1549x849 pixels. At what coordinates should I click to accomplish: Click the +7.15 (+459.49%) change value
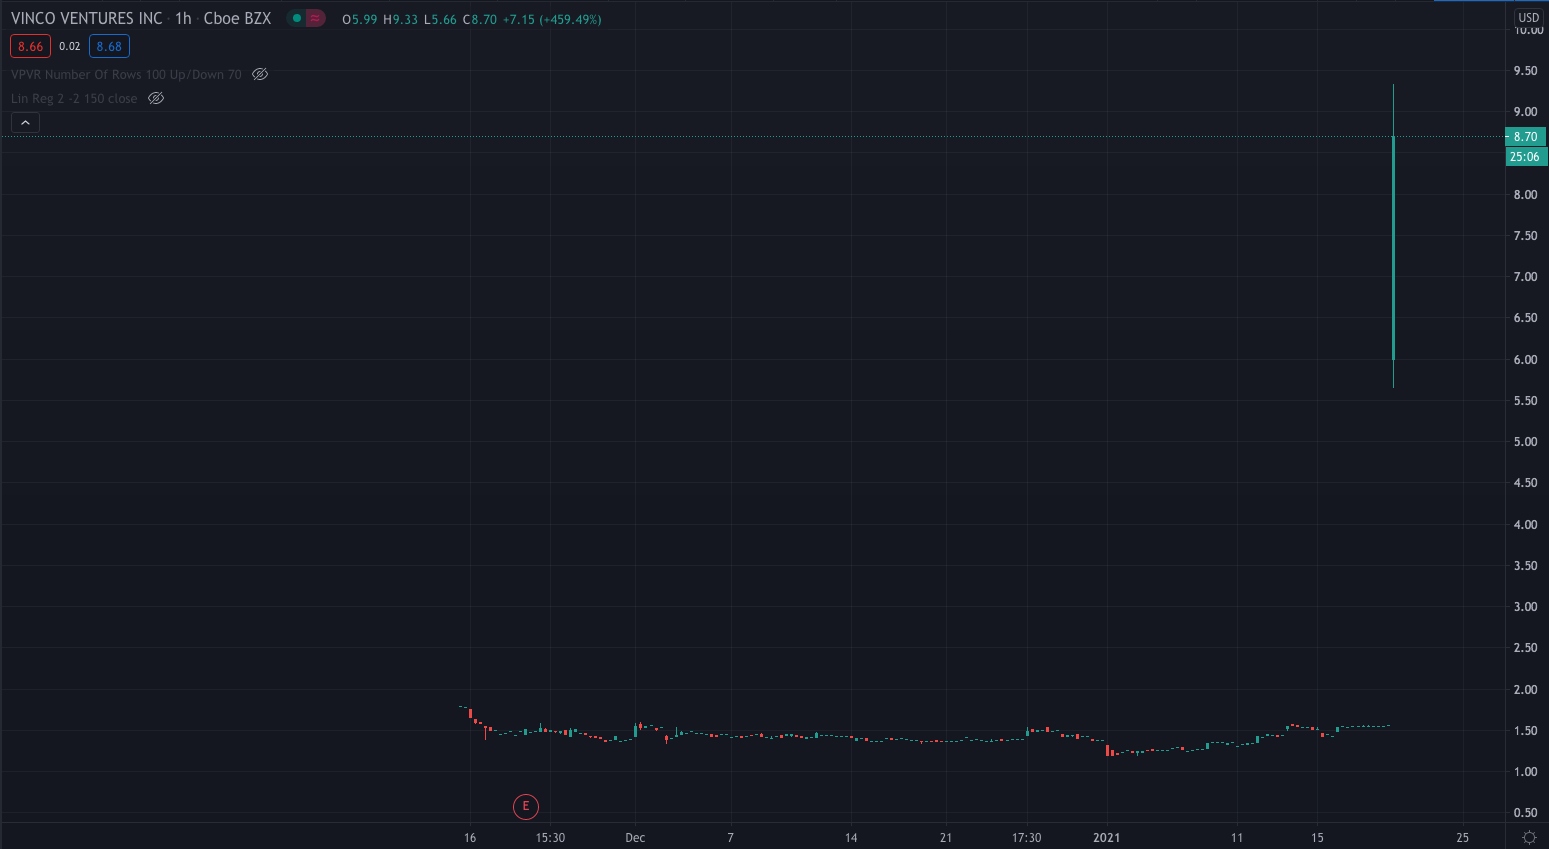click(x=552, y=19)
